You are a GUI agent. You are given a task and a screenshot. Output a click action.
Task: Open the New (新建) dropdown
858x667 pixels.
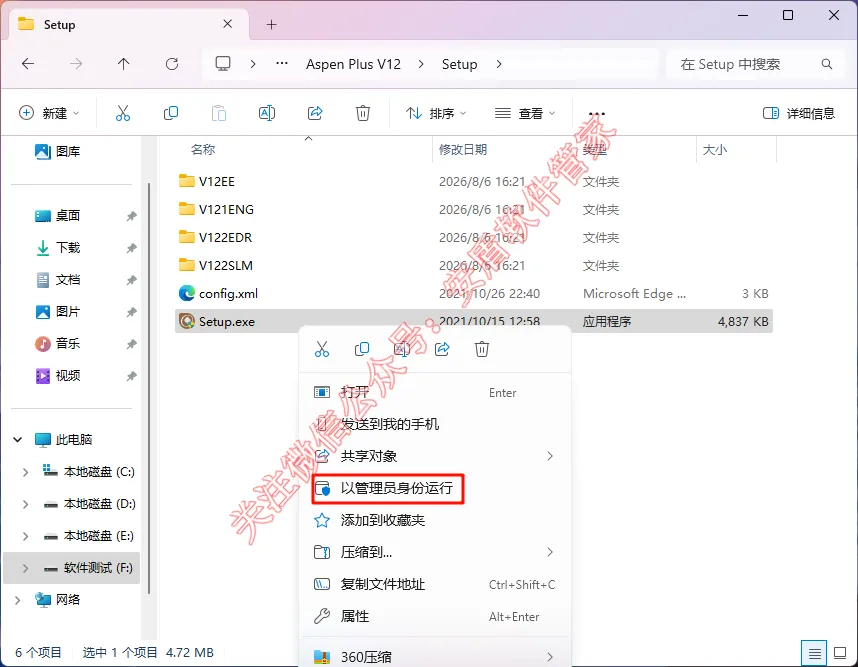coord(49,113)
